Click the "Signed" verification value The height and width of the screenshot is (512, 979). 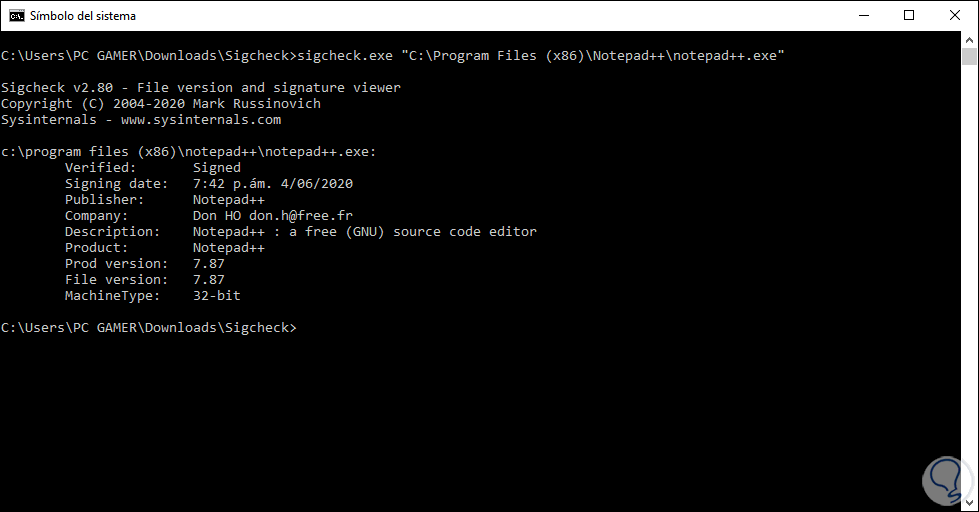pyautogui.click(x=216, y=168)
